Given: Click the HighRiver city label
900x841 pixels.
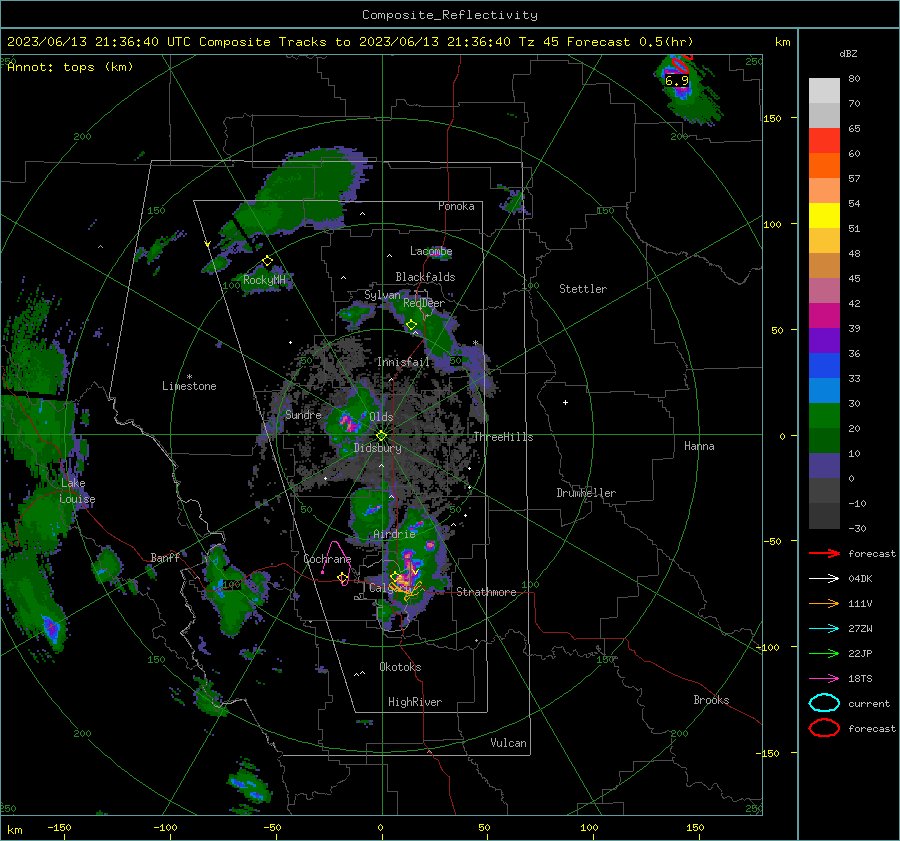Looking at the screenshot, I should click(x=415, y=702).
